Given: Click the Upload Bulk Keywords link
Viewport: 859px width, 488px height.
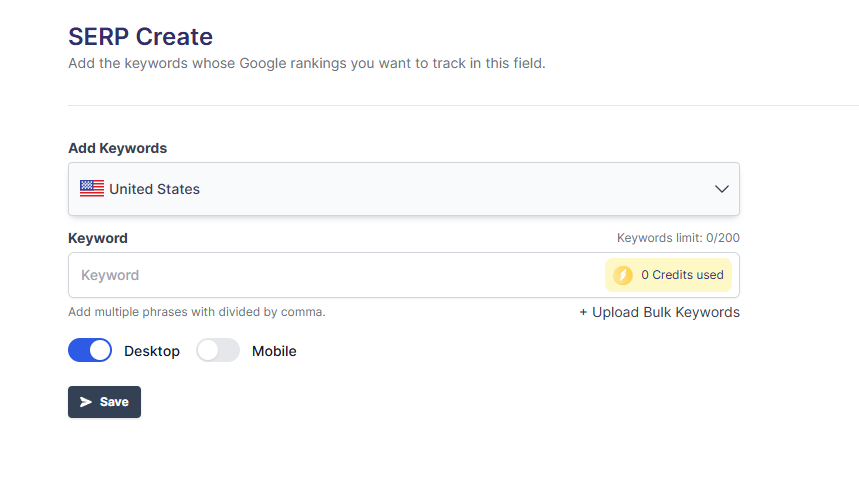Looking at the screenshot, I should click(666, 313).
